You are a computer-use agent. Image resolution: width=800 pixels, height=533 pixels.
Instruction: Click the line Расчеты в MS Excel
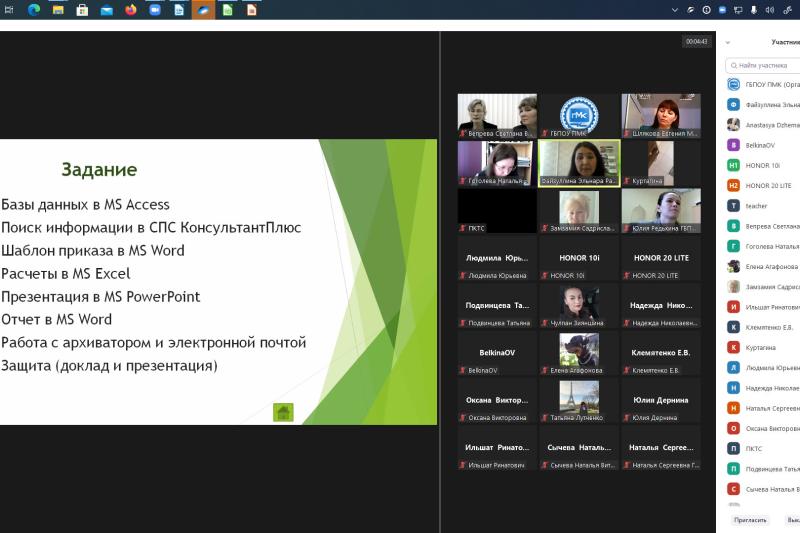click(x=66, y=273)
